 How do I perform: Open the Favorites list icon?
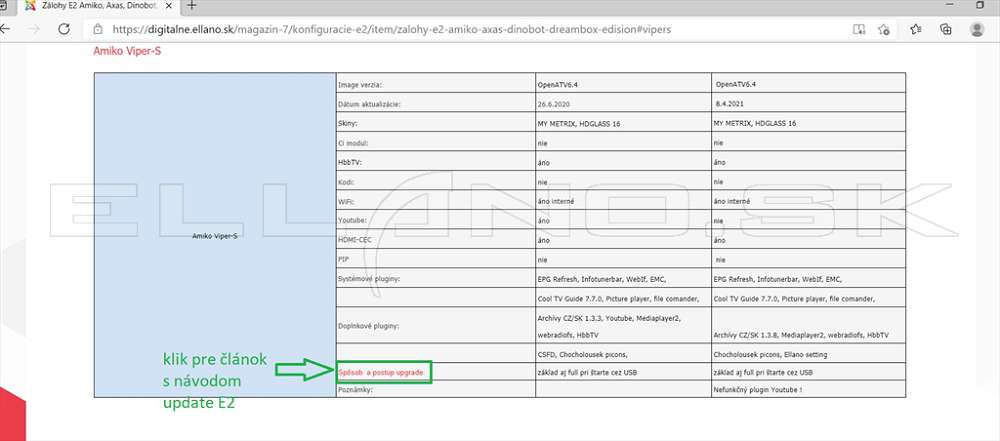(916, 29)
